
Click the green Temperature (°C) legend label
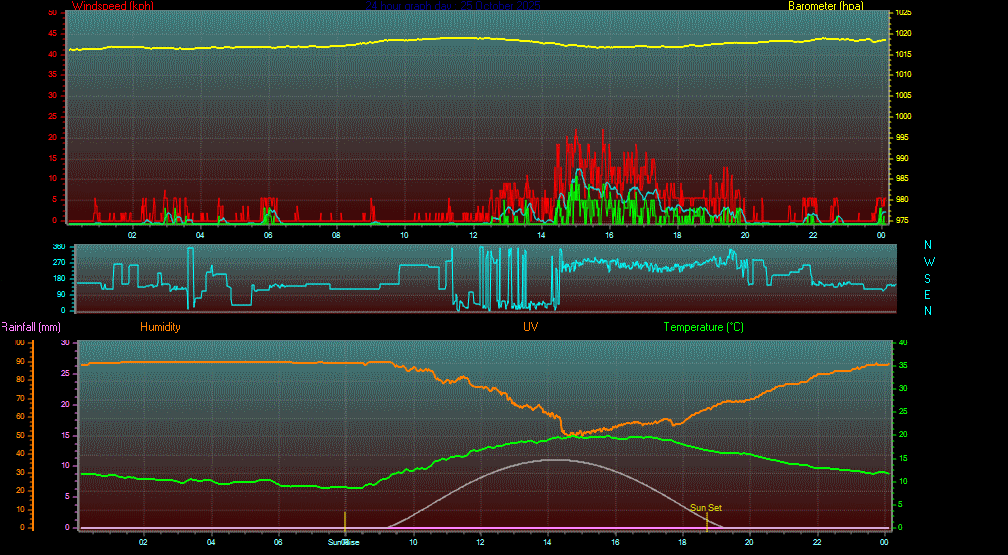[703, 327]
